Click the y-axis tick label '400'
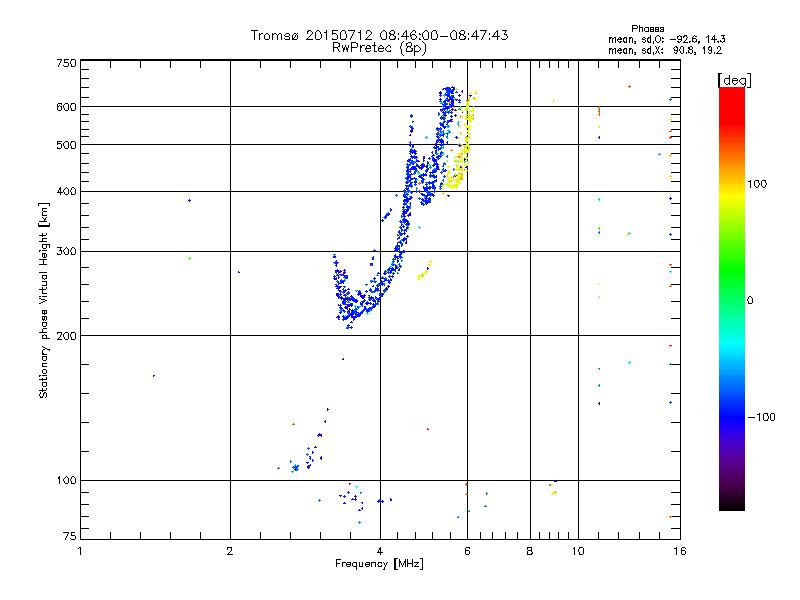Image resolution: width=800 pixels, height=600 pixels. (x=66, y=192)
